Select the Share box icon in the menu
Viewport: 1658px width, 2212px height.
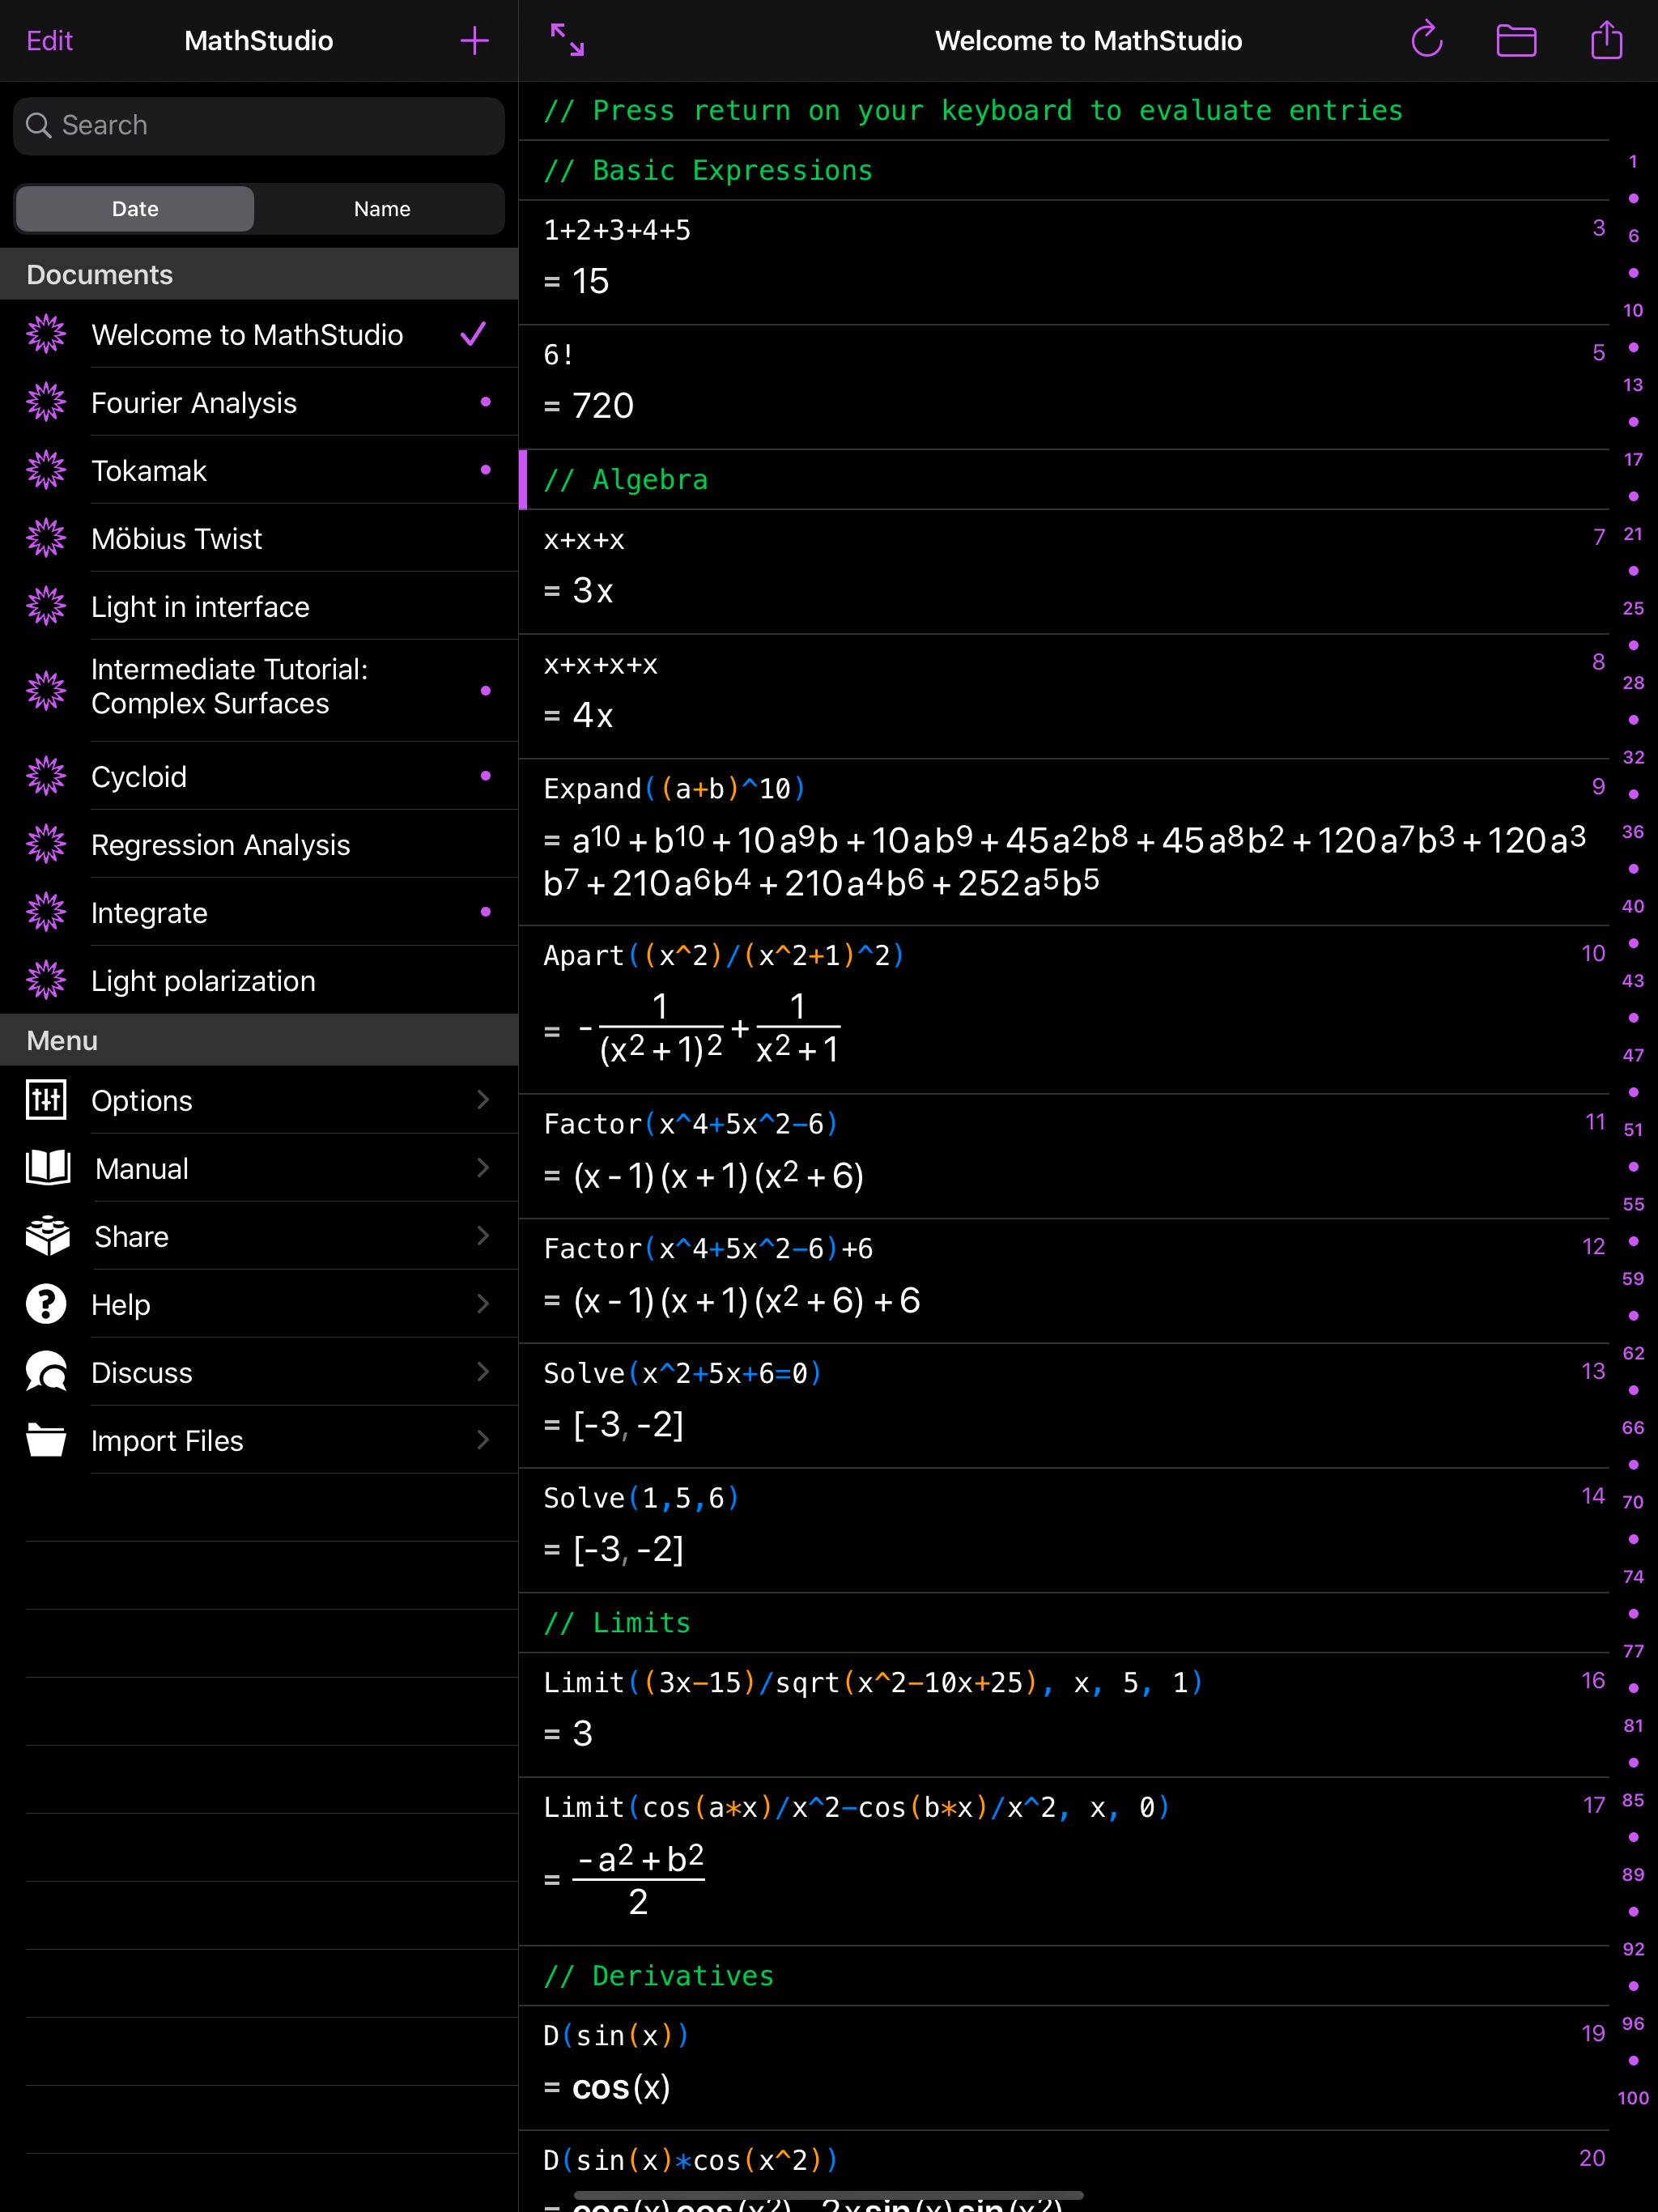click(47, 1236)
